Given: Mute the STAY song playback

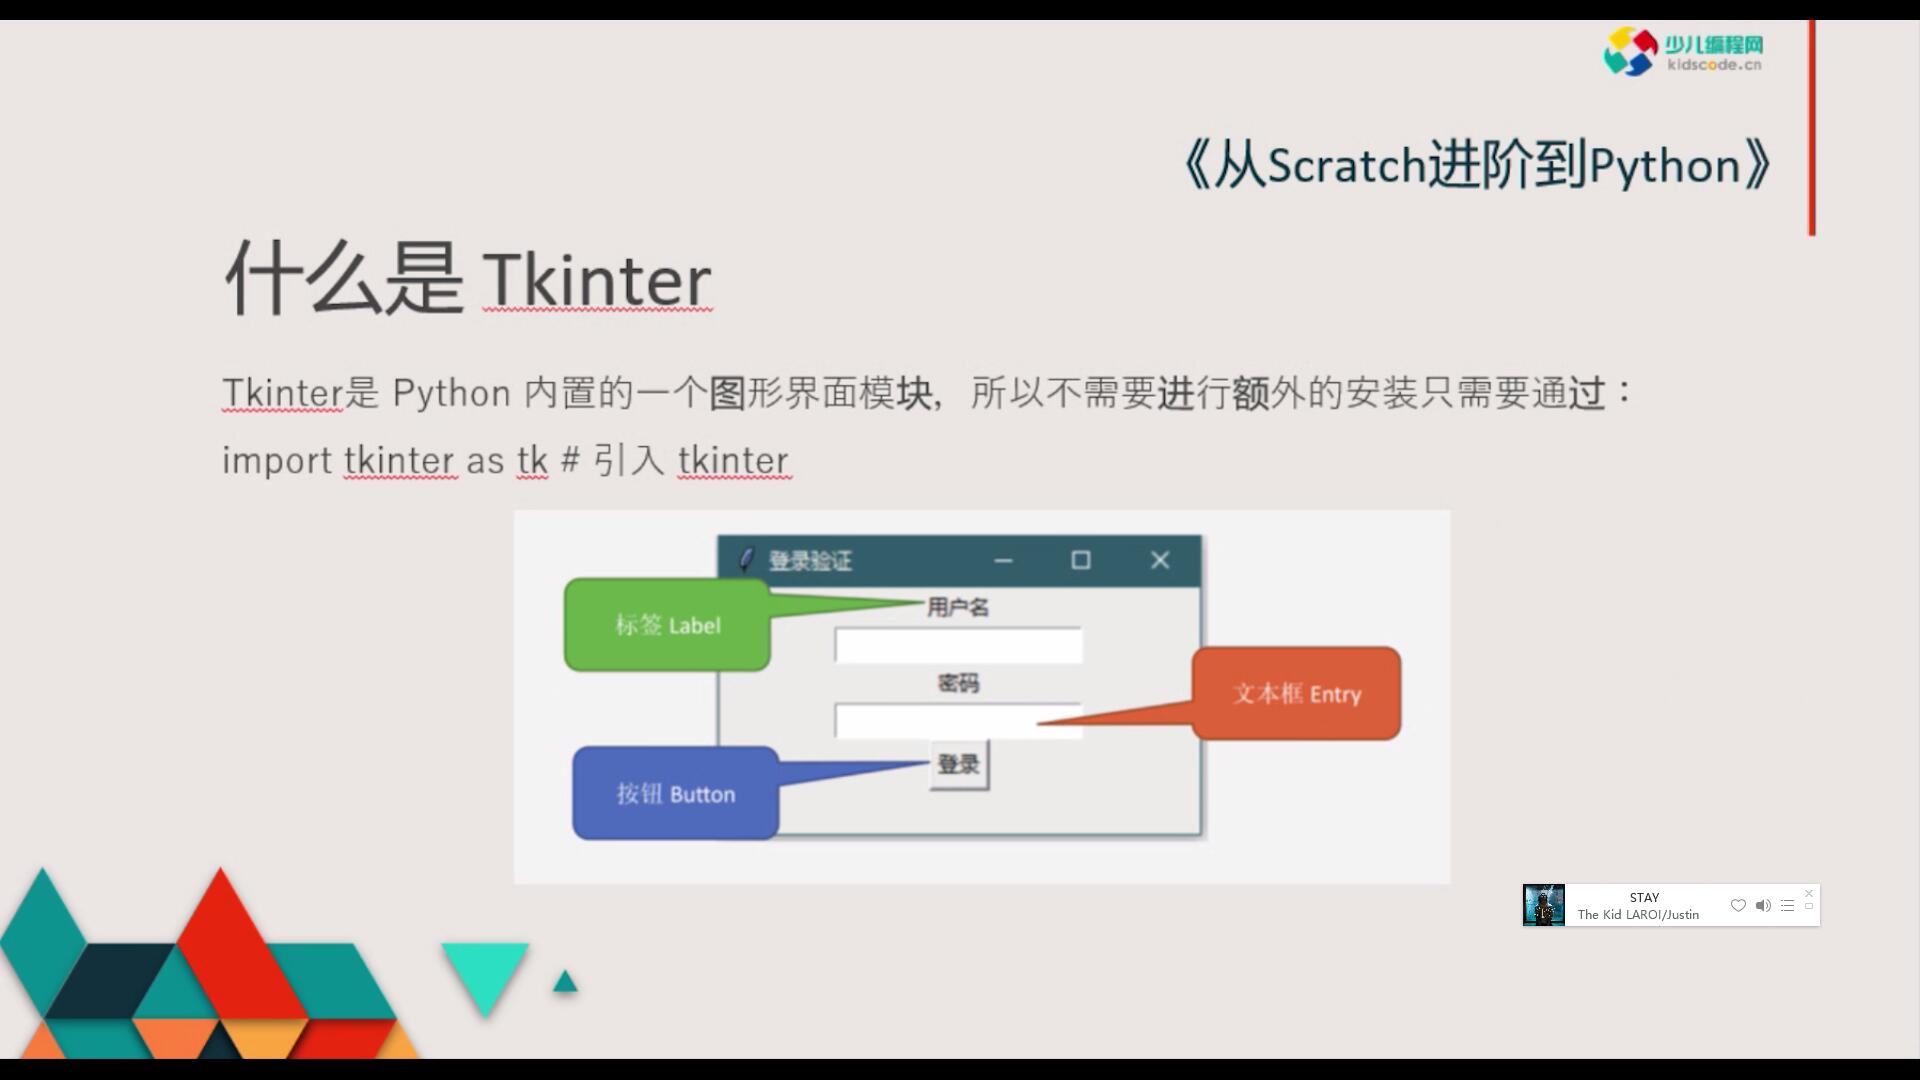Looking at the screenshot, I should point(1763,906).
